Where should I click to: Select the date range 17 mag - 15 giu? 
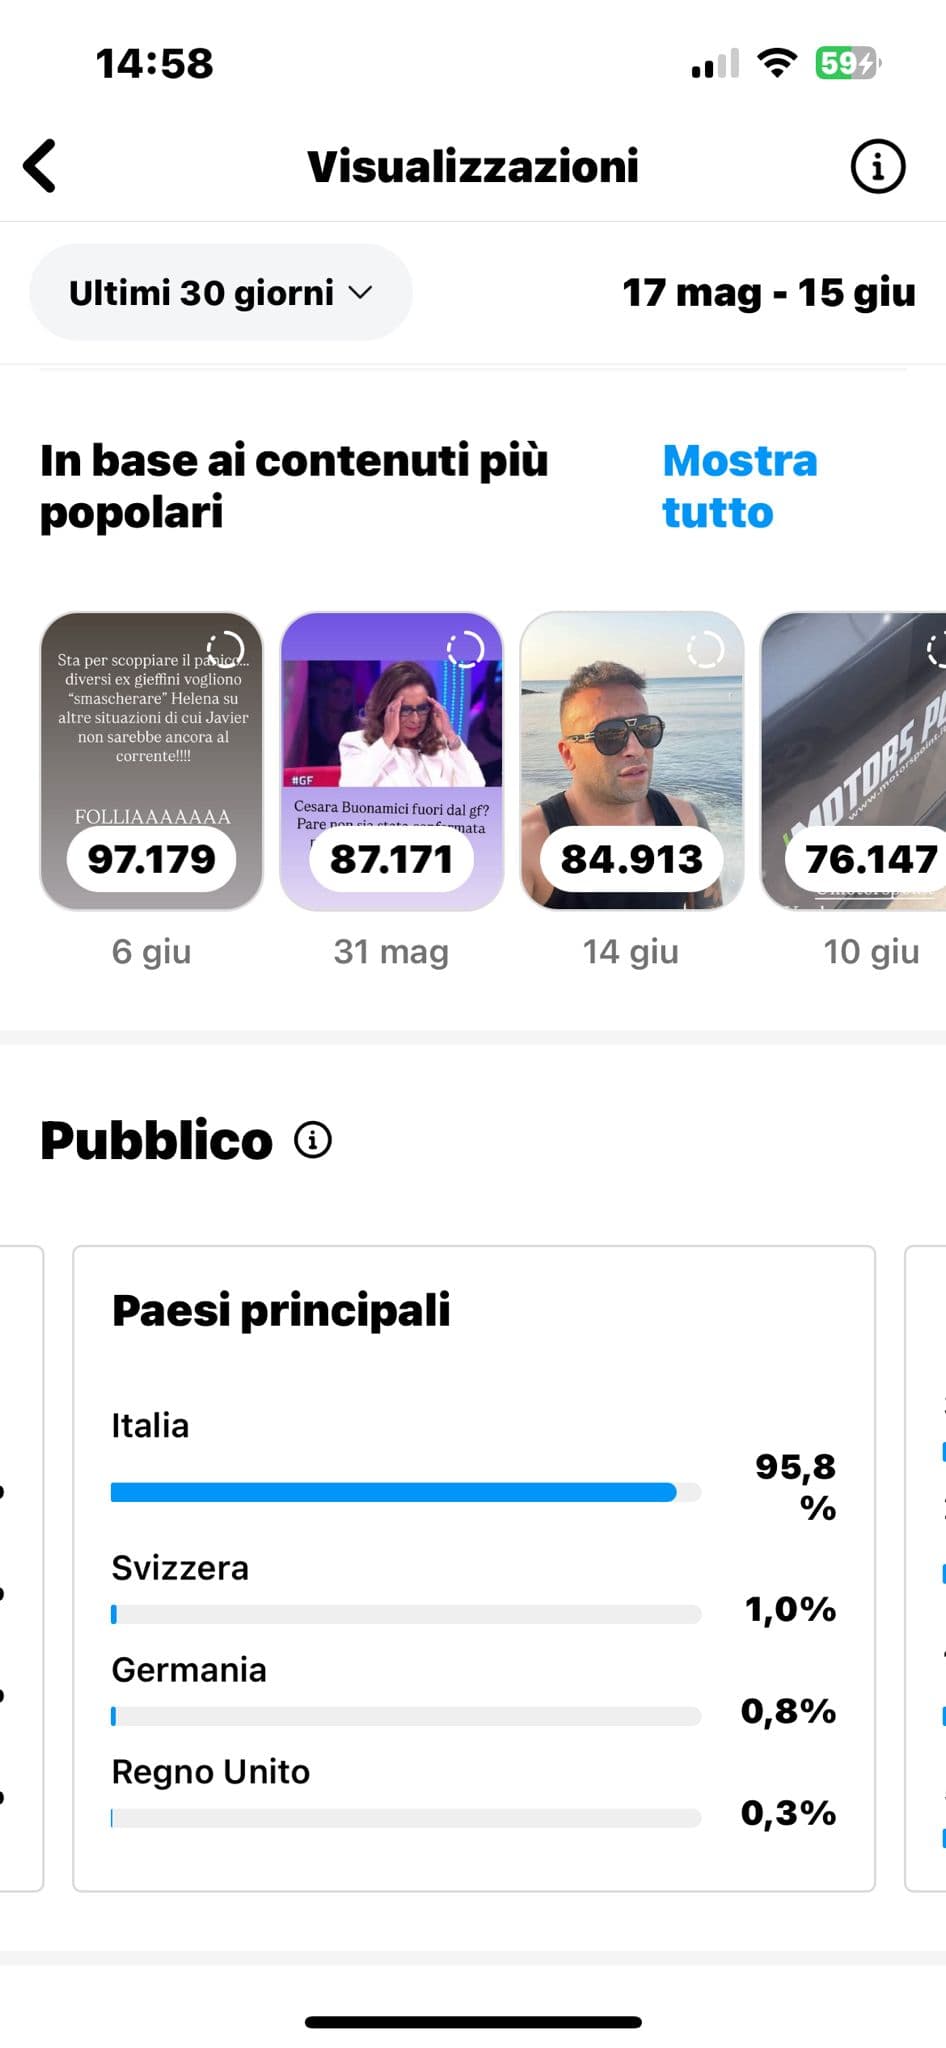[x=768, y=293]
